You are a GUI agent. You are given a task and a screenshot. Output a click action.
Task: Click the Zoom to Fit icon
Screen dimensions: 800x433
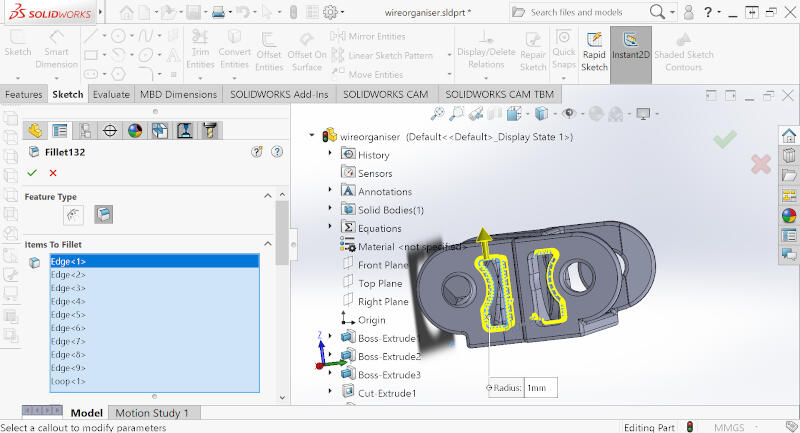point(437,113)
